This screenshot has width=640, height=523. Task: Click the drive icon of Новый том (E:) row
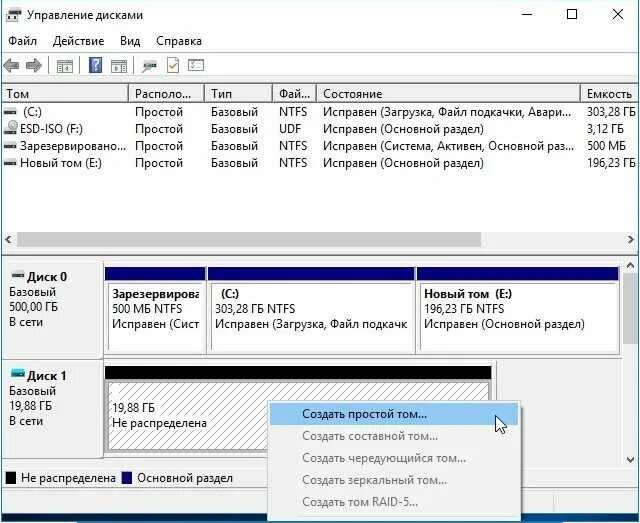(10, 163)
